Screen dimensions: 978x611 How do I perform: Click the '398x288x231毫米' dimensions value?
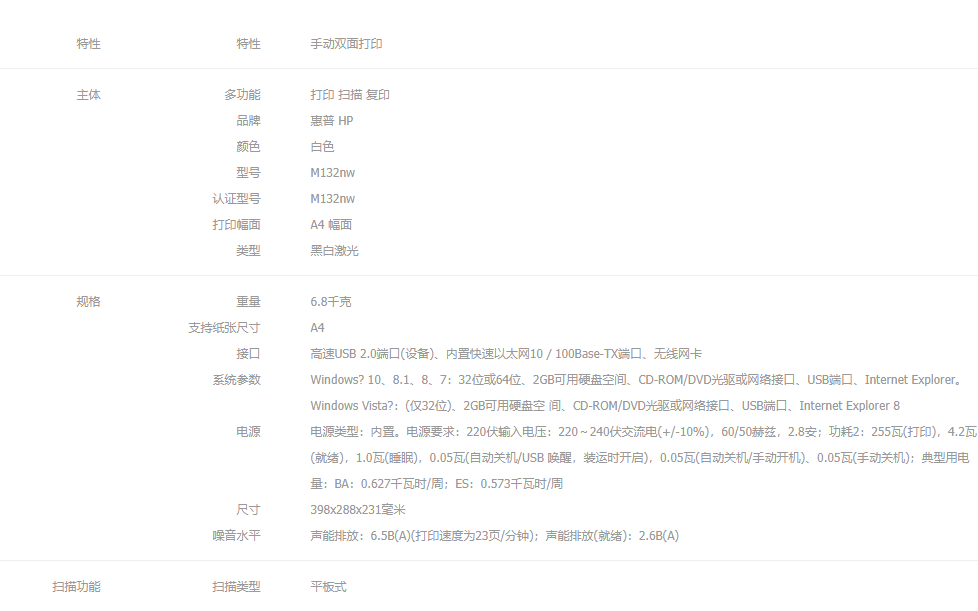358,510
